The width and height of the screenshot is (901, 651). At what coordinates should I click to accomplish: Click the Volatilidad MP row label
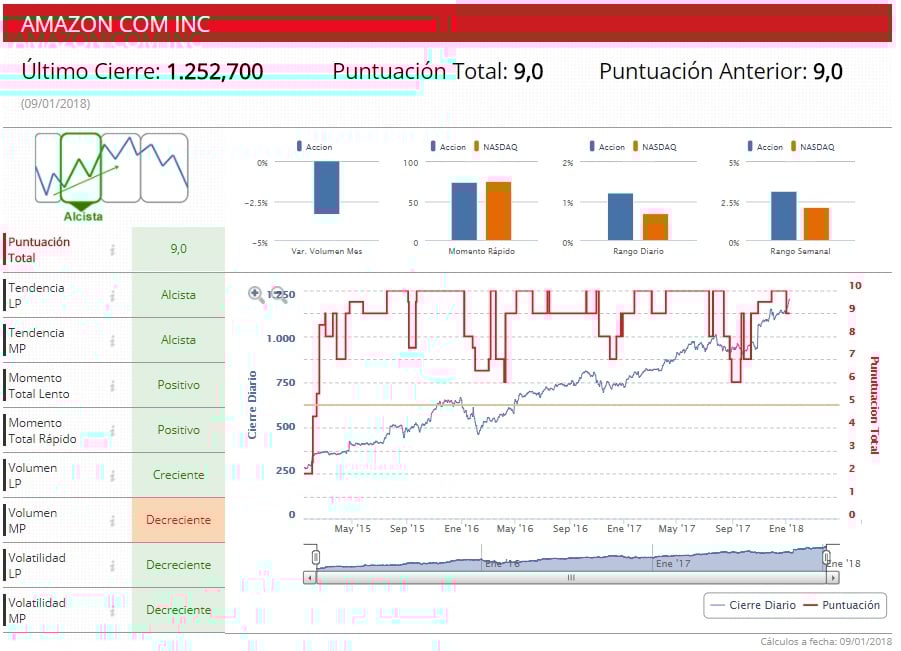[37, 610]
